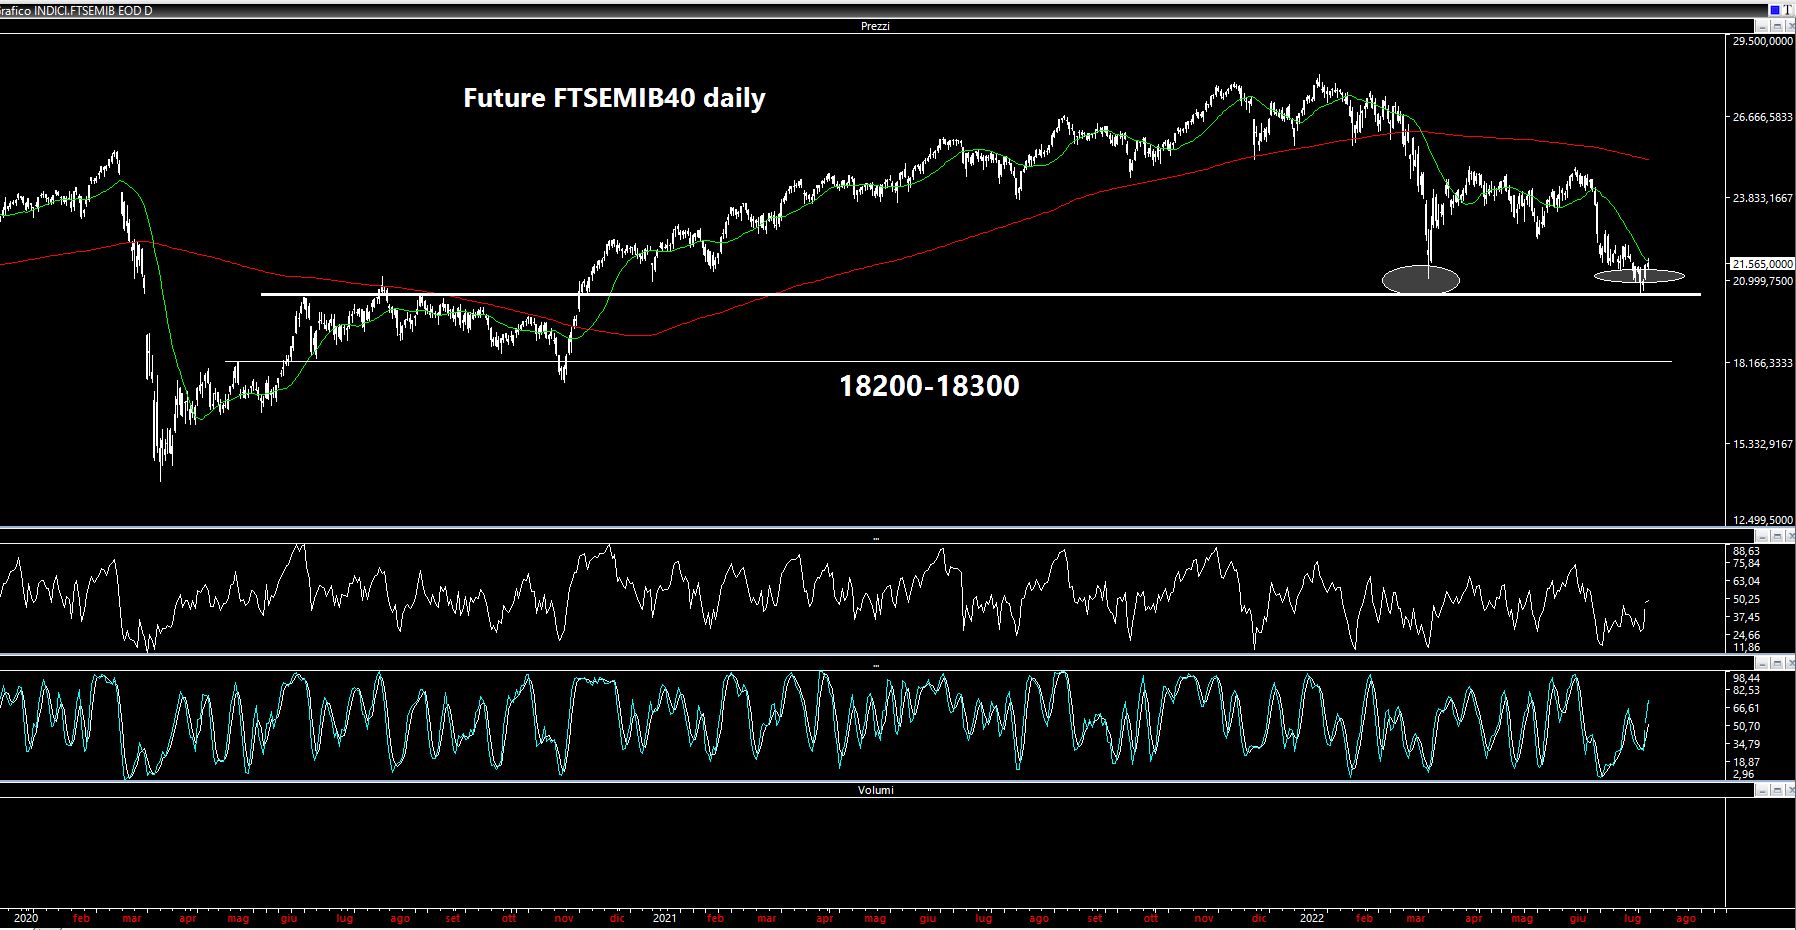The width and height of the screenshot is (1796, 930).
Task: Click the 2022 year label on time axis
Action: tap(1311, 918)
